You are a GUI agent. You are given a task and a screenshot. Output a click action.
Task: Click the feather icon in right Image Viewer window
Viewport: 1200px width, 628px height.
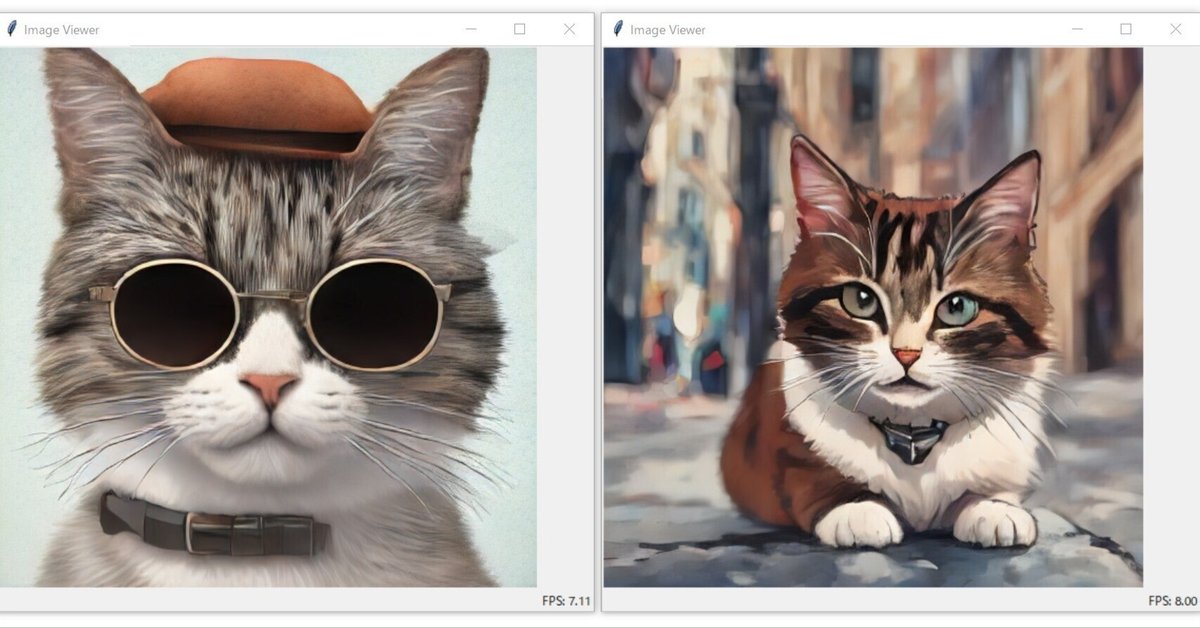(x=618, y=29)
